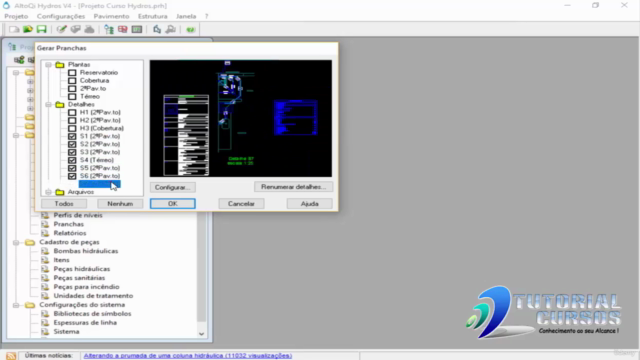Click the green Save disk icon
This screenshot has height=360, width=640.
coord(42,29)
